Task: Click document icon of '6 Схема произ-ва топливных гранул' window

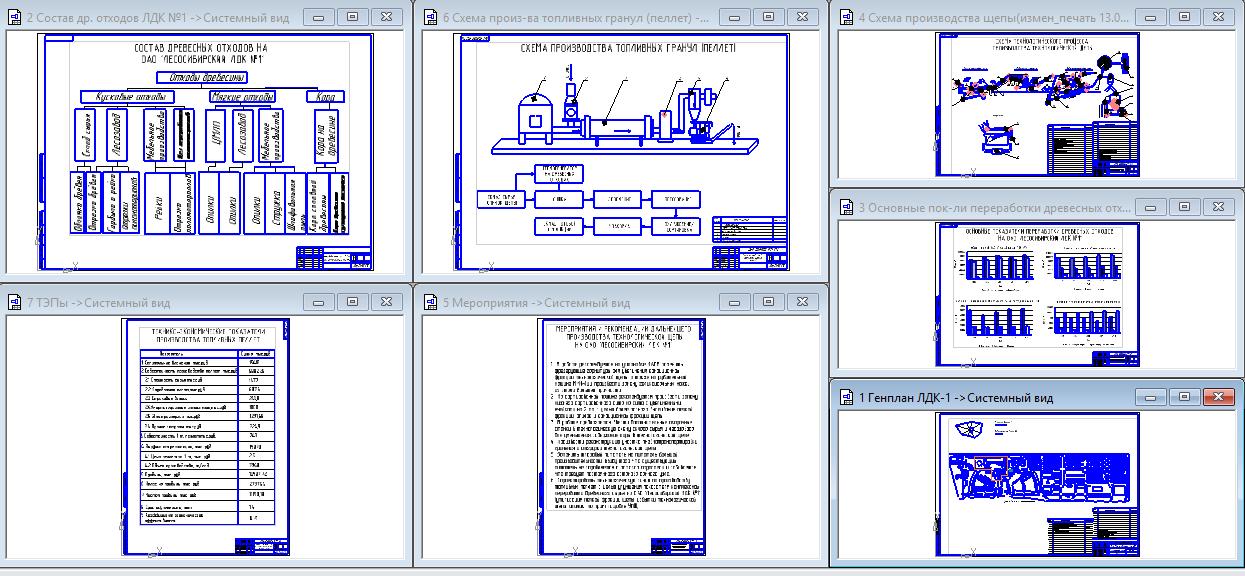Action: pos(430,17)
